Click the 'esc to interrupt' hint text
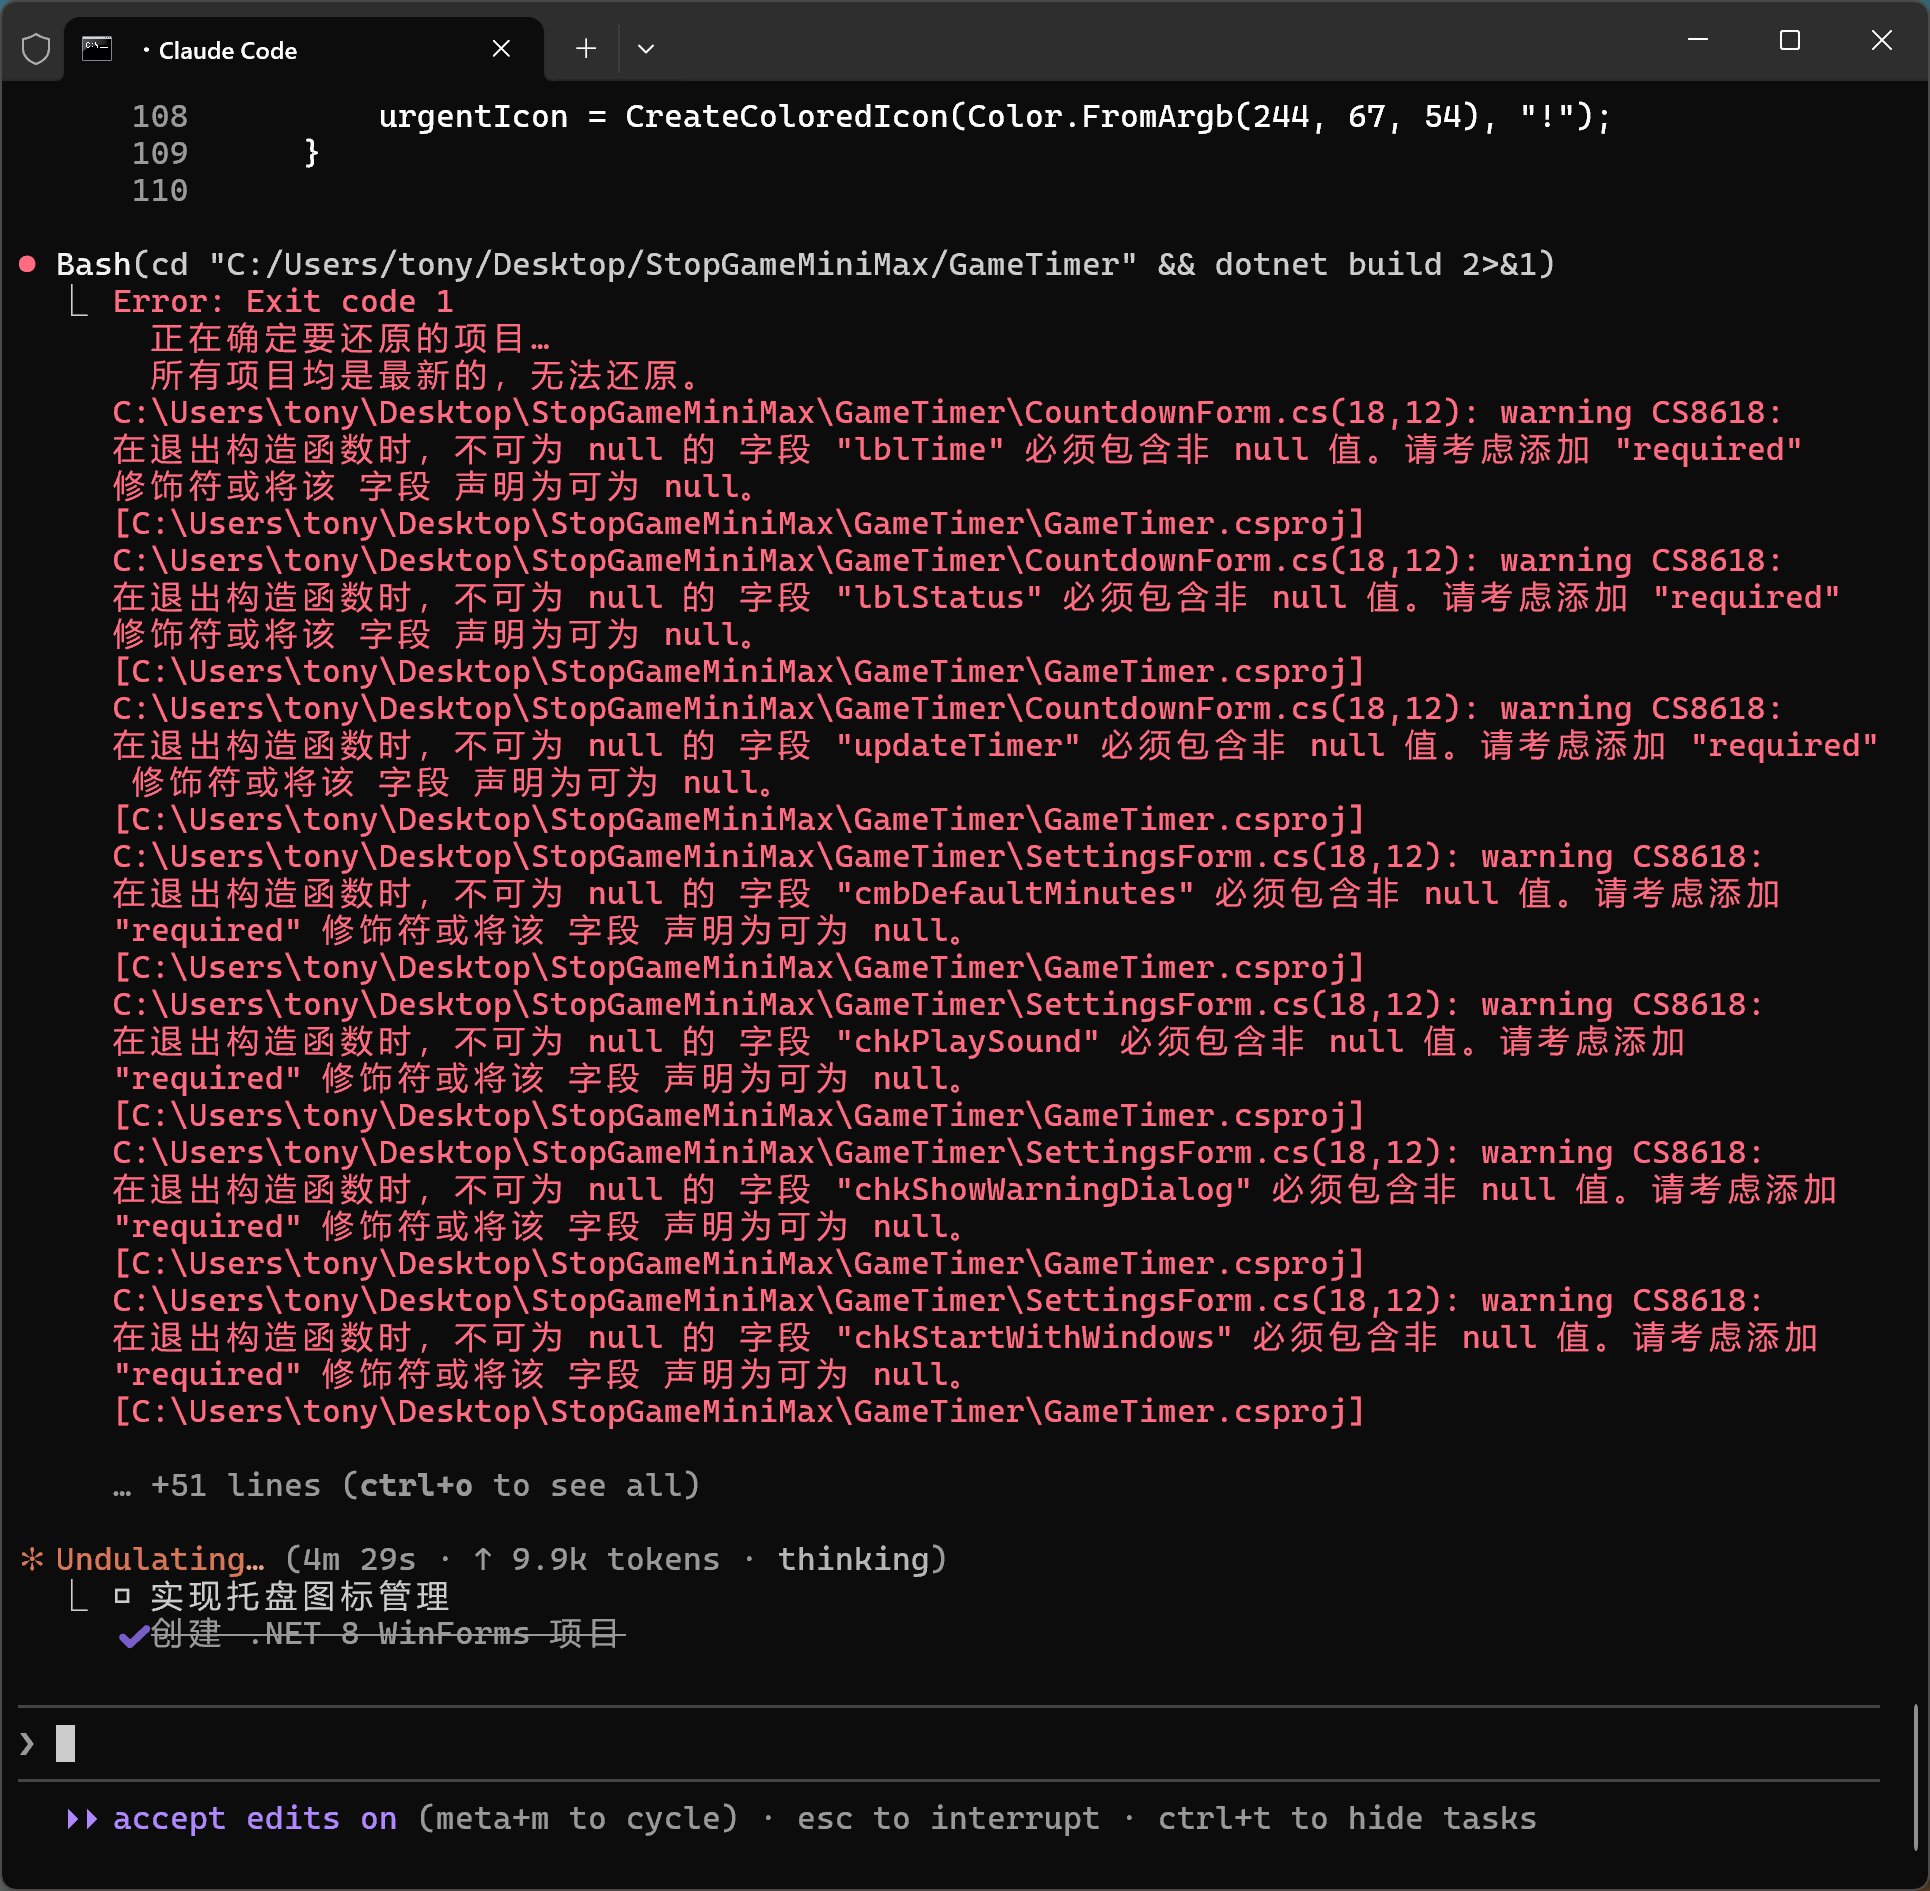Screen dimensions: 1930x1891 coord(947,1818)
